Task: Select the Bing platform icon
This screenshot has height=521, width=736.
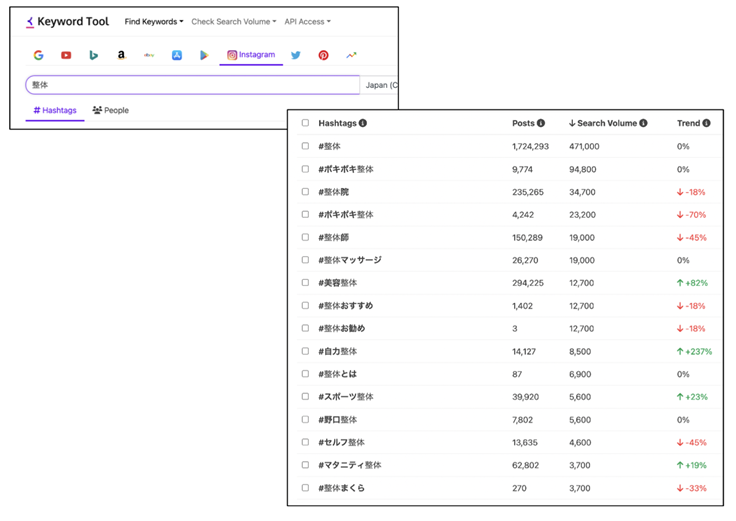Action: click(x=93, y=55)
